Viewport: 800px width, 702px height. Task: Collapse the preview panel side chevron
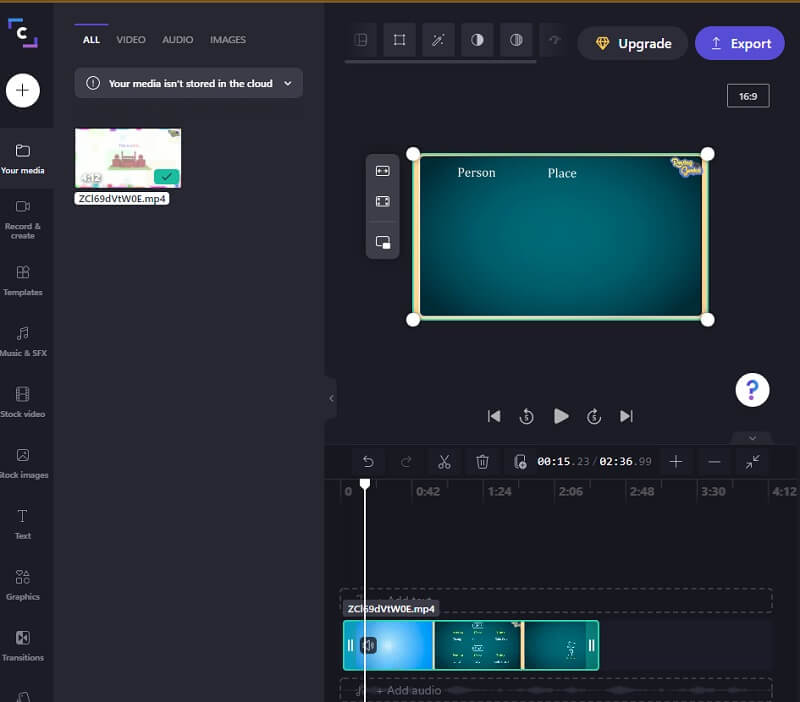click(x=332, y=397)
